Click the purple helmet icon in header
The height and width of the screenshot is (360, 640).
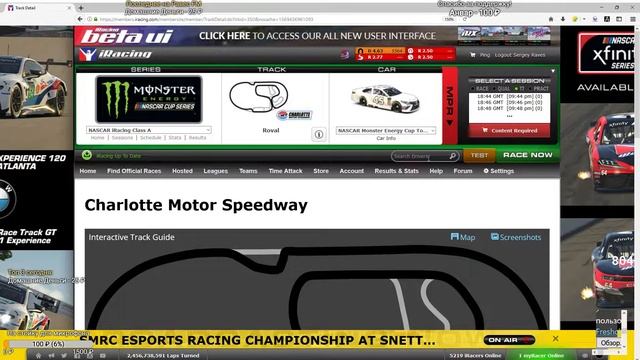click(x=345, y=54)
